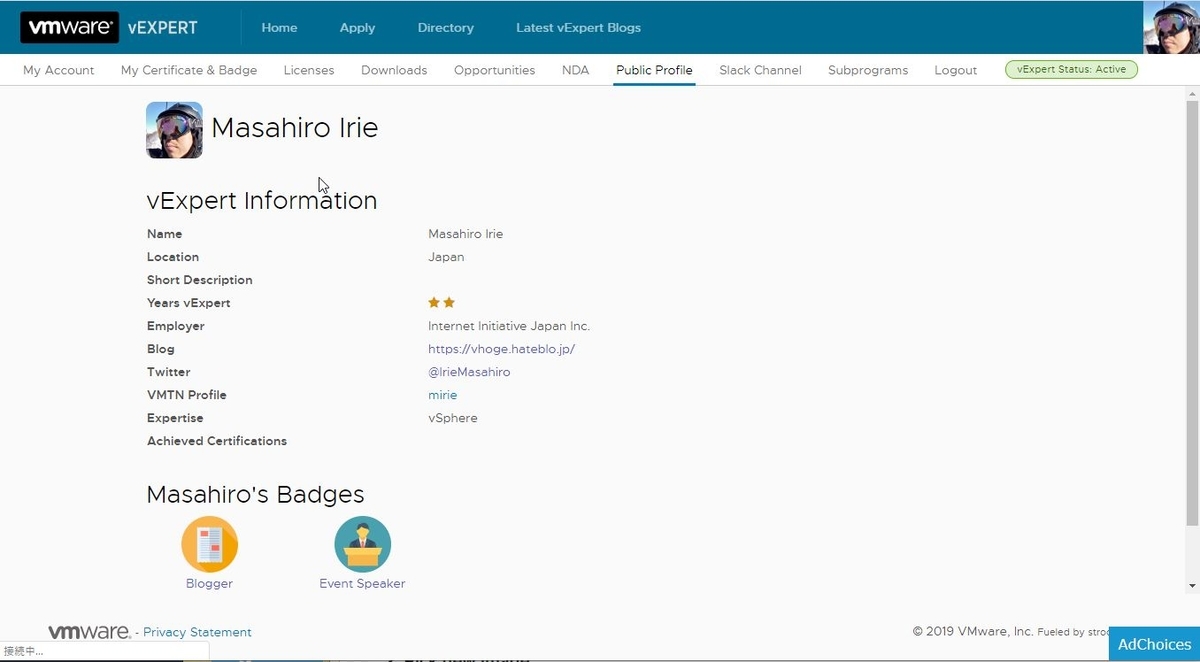Open the blog link vhoge.hateblo.jp
This screenshot has width=1200, height=662.
(501, 349)
